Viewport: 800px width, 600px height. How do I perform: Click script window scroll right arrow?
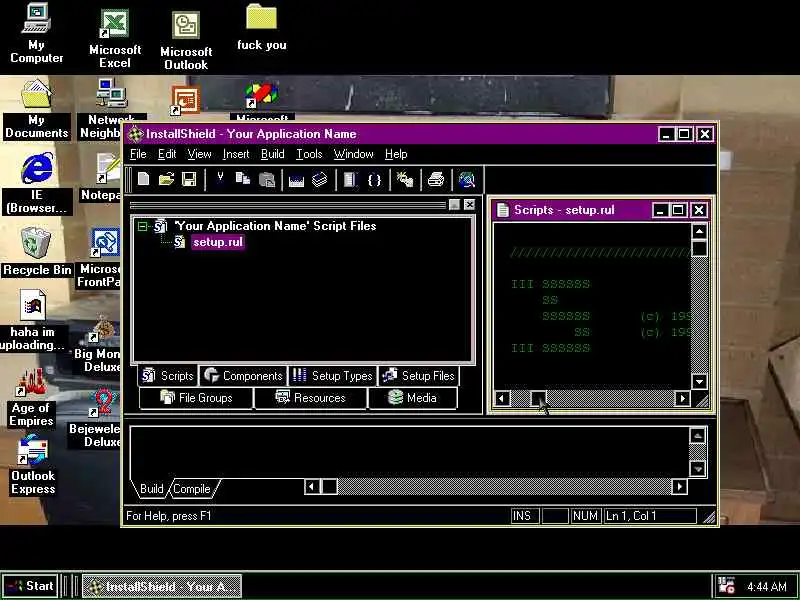[x=682, y=398]
